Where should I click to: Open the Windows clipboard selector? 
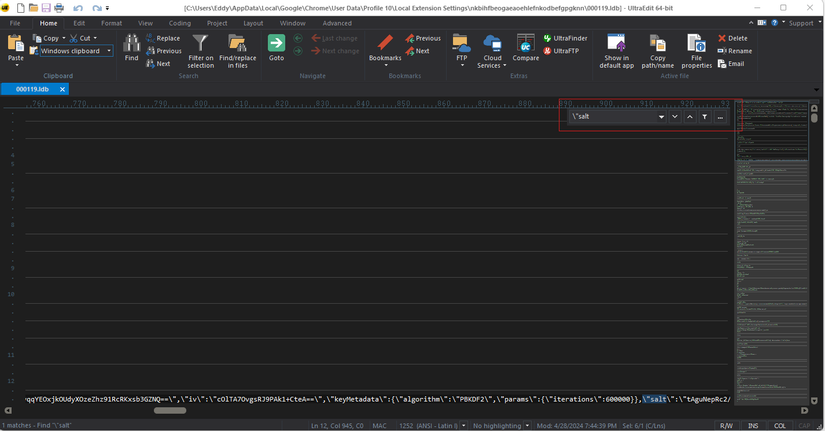click(x=76, y=51)
